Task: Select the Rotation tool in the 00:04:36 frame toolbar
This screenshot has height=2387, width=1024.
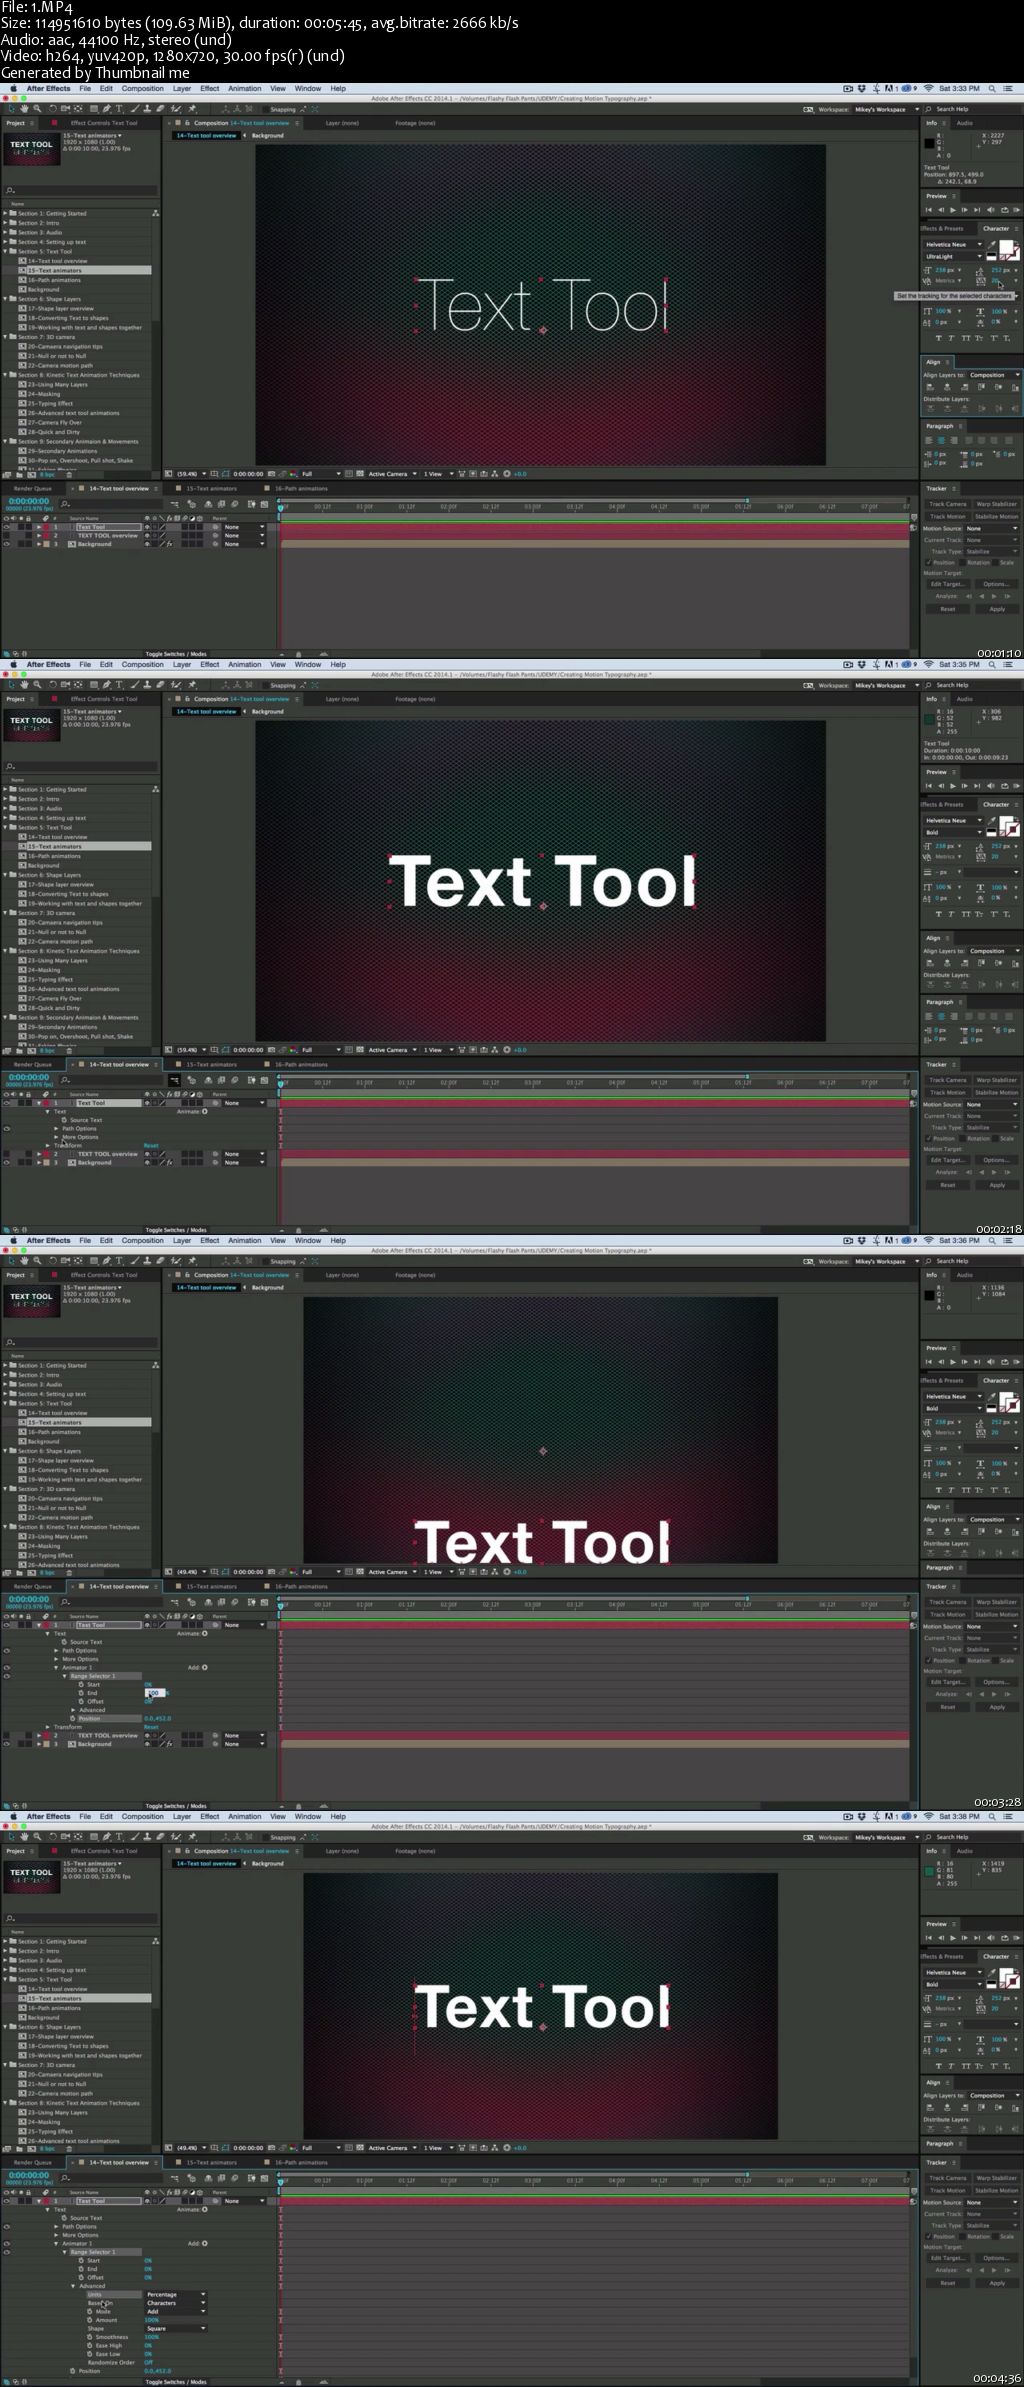Action: (x=52, y=1837)
